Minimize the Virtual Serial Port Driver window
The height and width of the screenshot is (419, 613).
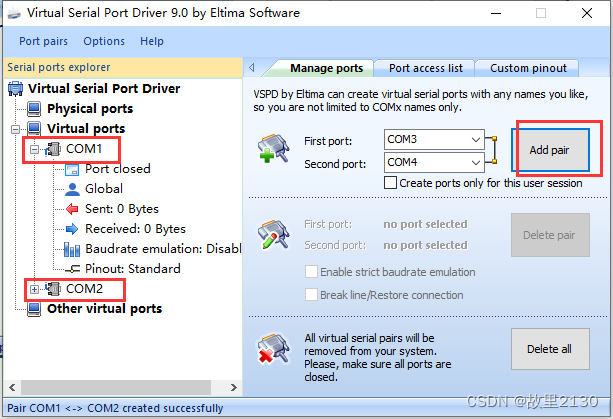[496, 13]
